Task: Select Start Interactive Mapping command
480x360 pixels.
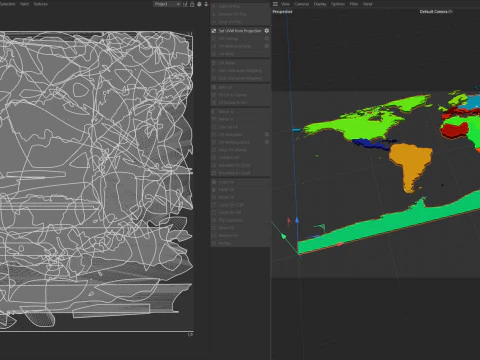Action: [x=240, y=71]
